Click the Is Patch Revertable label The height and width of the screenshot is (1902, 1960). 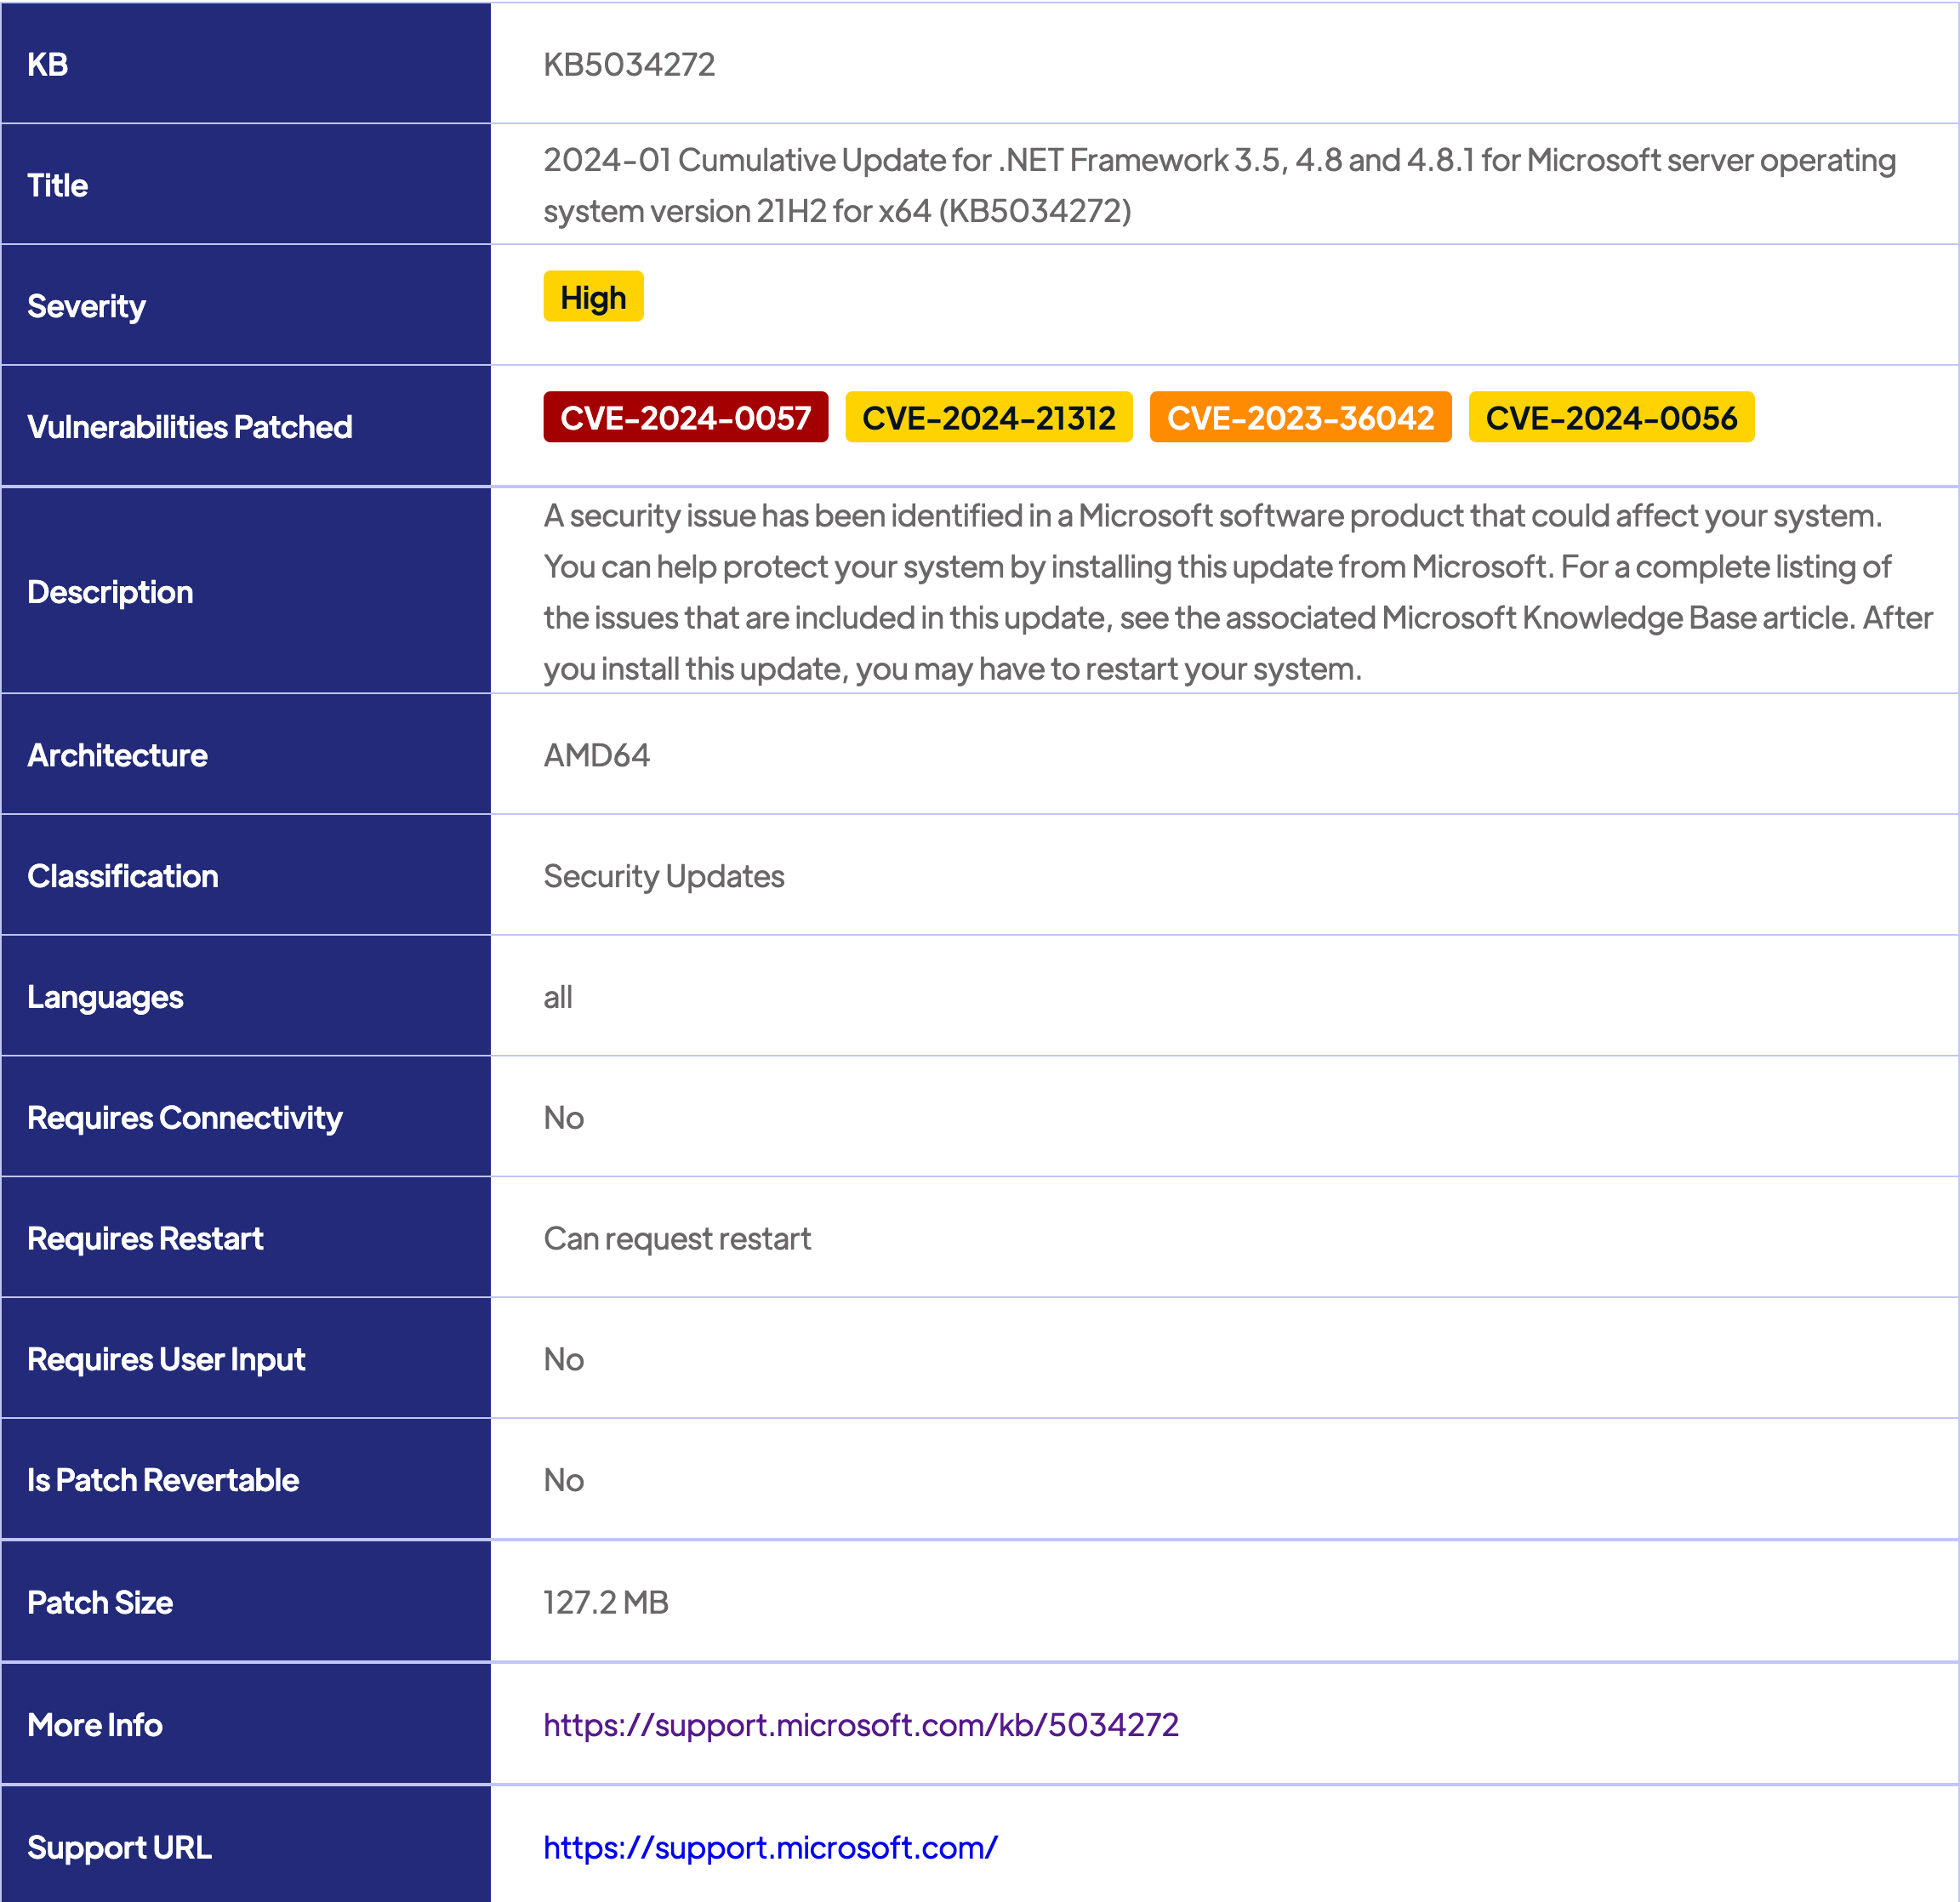162,1480
